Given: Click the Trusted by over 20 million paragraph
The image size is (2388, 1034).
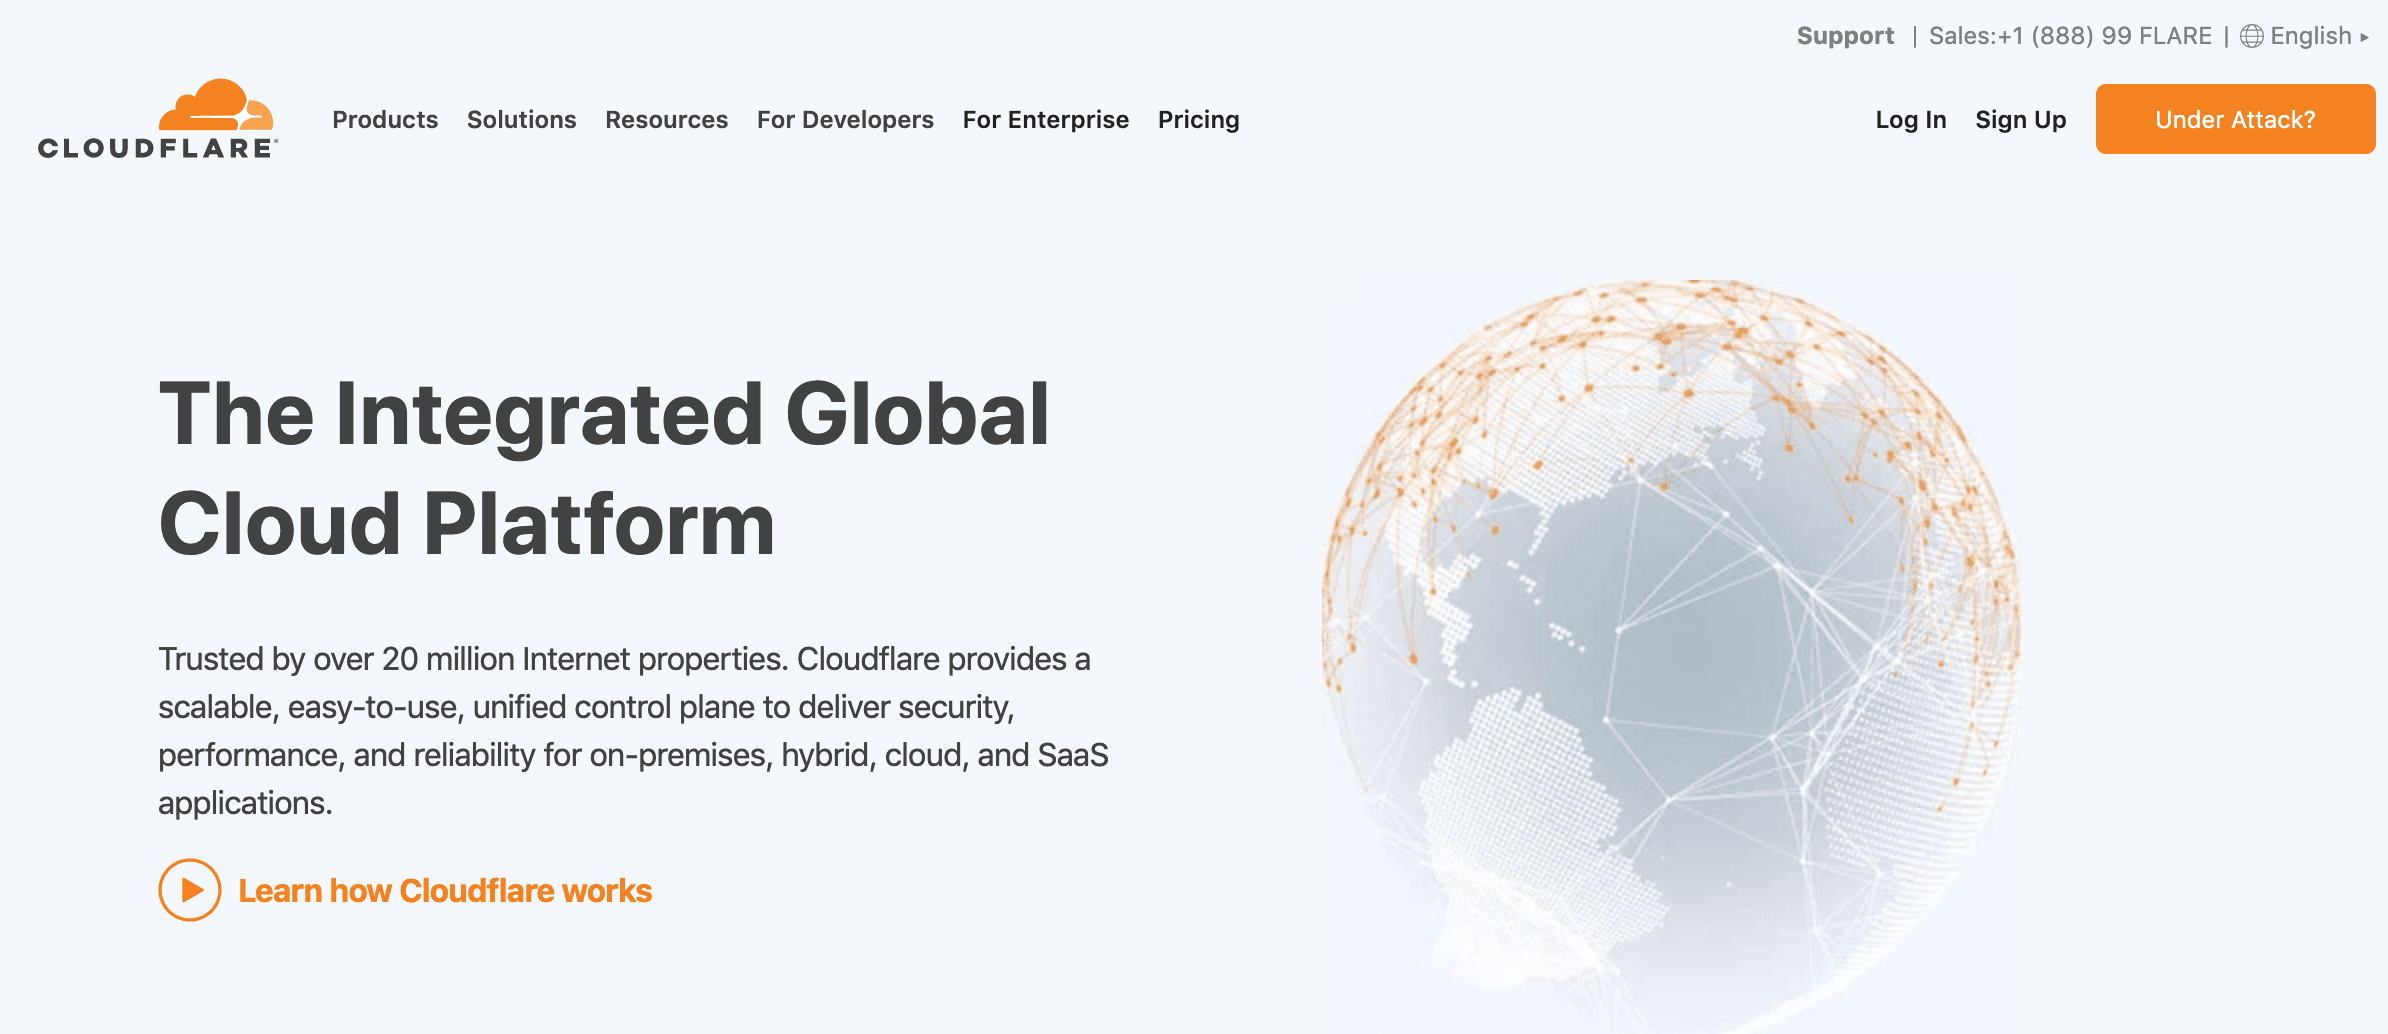Looking at the screenshot, I should point(633,731).
